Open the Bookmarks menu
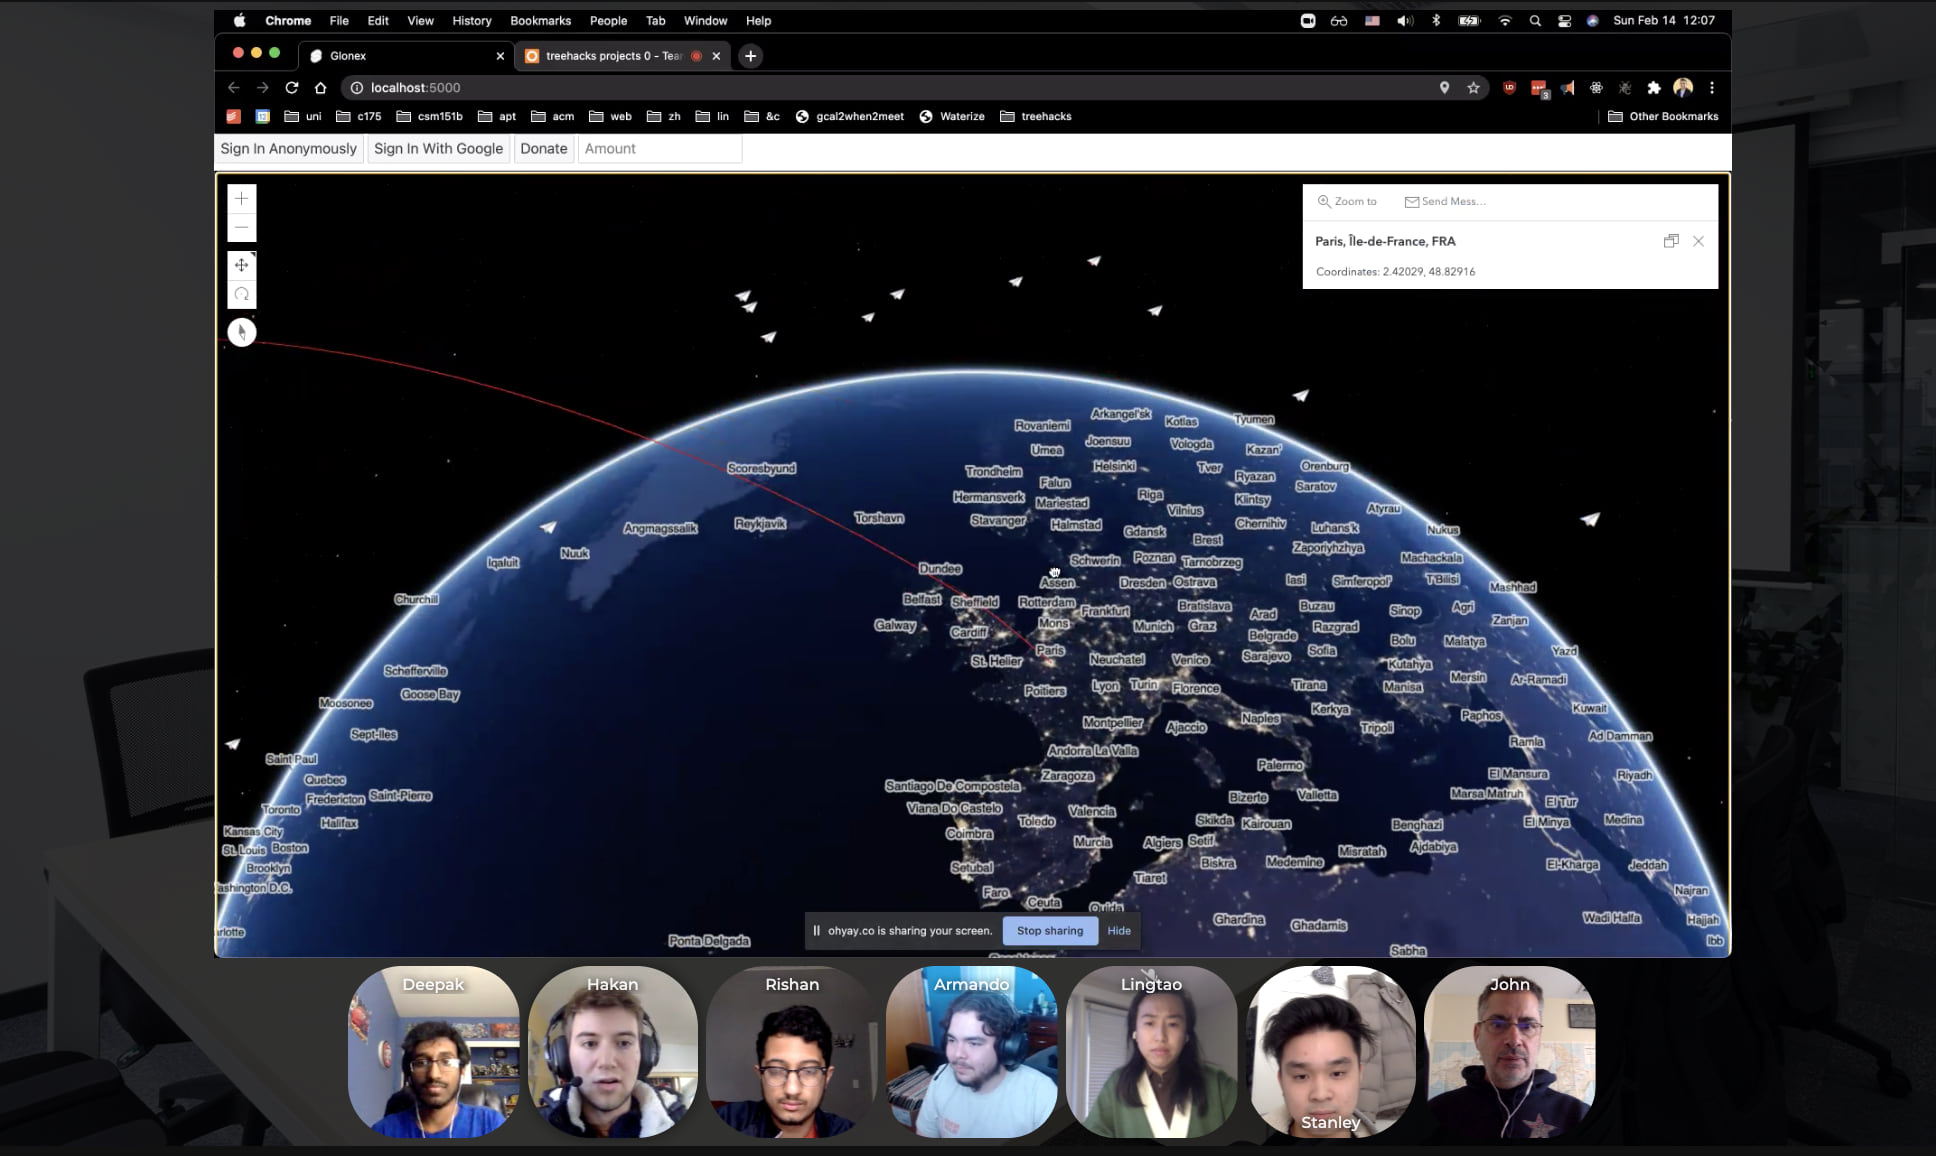 (x=540, y=20)
